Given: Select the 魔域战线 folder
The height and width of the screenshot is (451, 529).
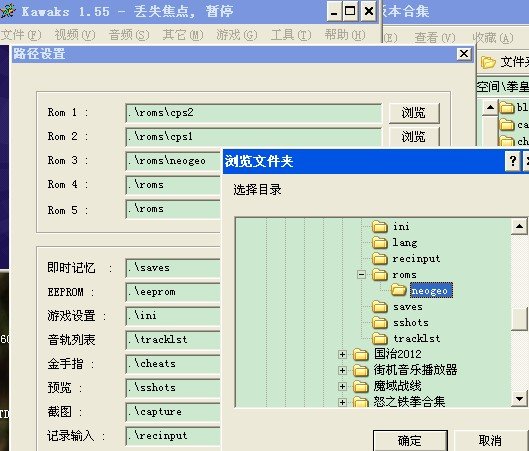Looking at the screenshot, I should click(x=398, y=386).
